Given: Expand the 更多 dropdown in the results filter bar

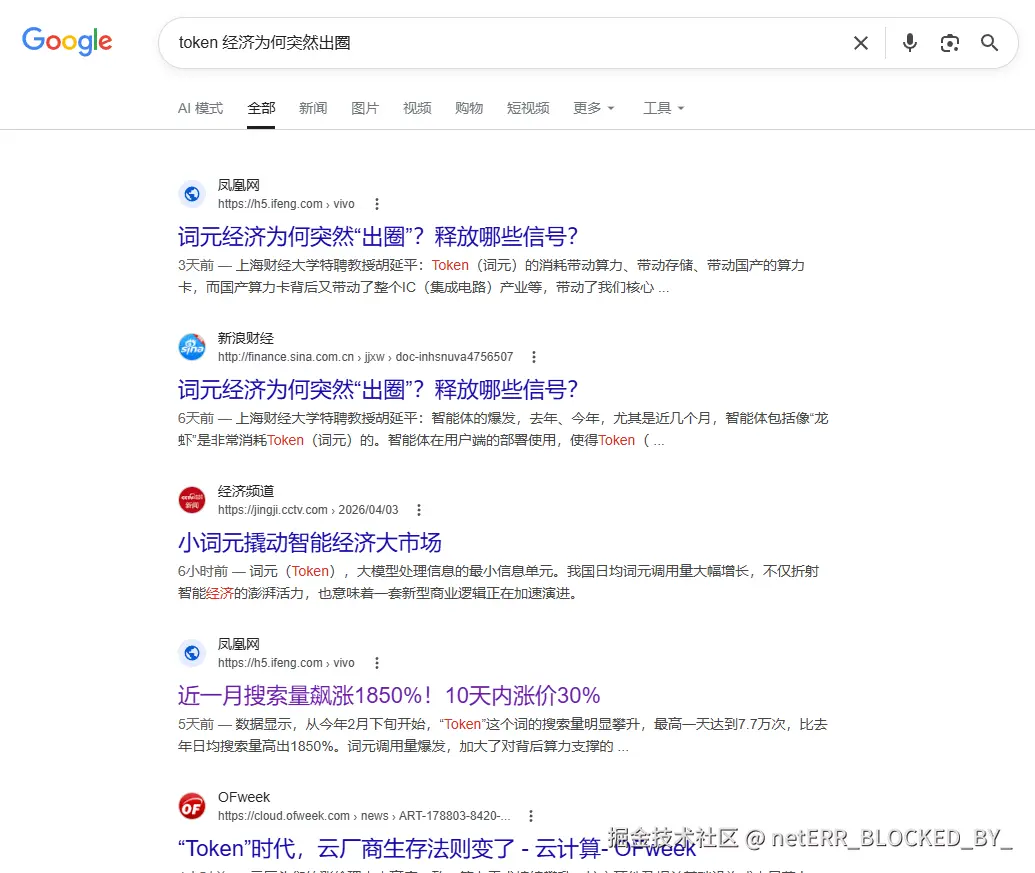Looking at the screenshot, I should (593, 108).
